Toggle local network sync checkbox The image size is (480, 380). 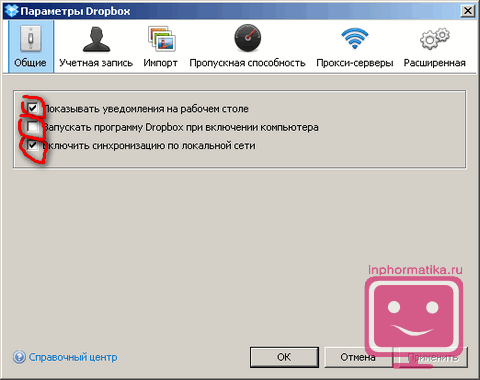[x=33, y=145]
